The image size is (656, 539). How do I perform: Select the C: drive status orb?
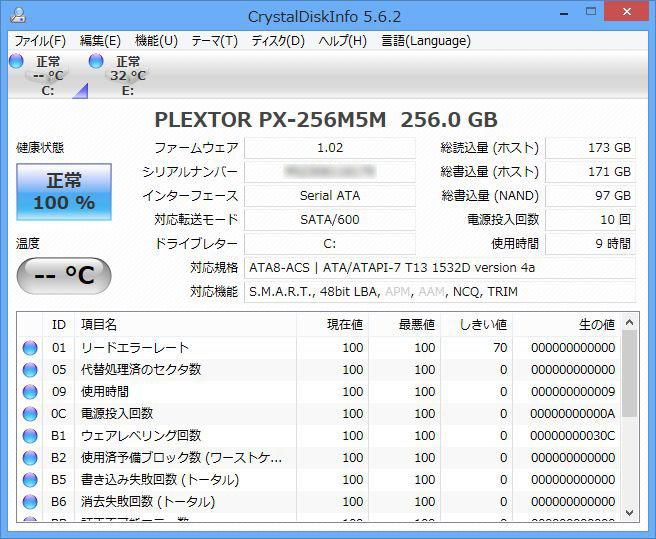[x=16, y=62]
